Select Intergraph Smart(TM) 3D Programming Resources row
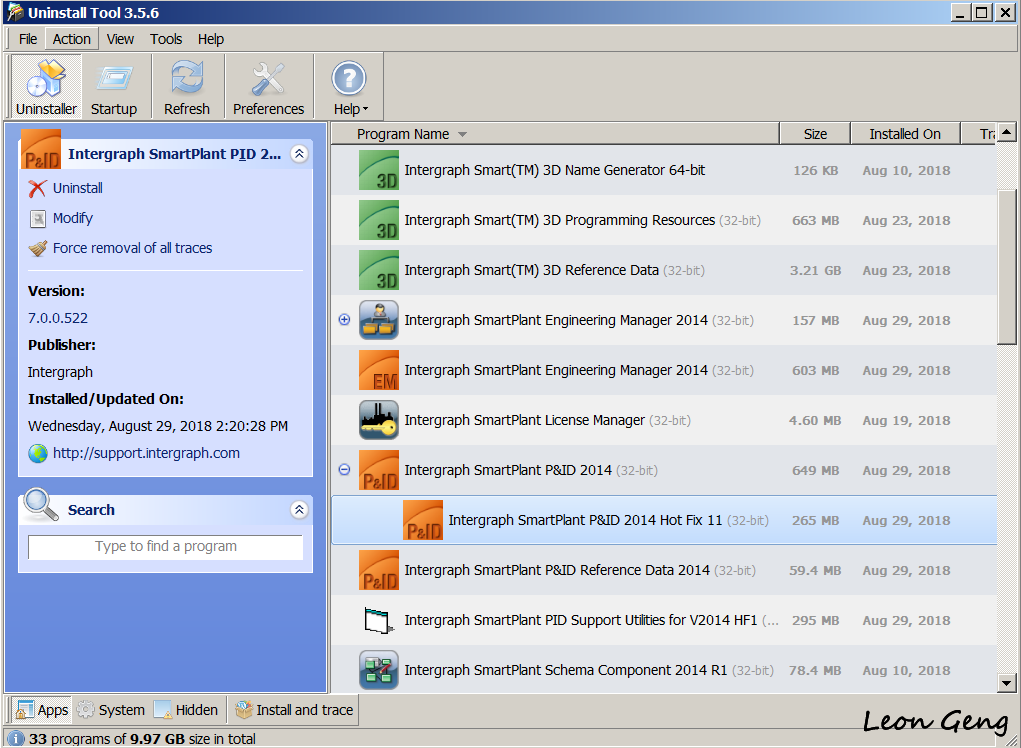This screenshot has height=748, width=1021. click(x=664, y=221)
